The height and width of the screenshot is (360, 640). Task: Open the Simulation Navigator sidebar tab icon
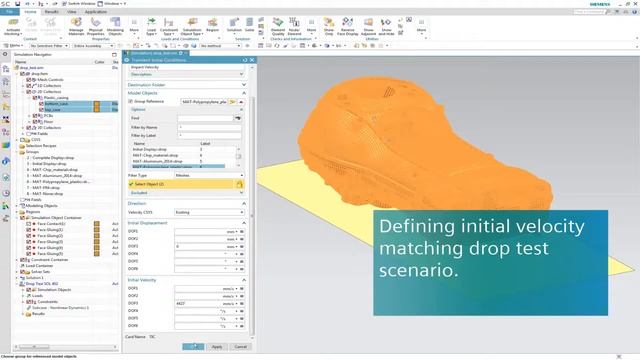coord(5,69)
